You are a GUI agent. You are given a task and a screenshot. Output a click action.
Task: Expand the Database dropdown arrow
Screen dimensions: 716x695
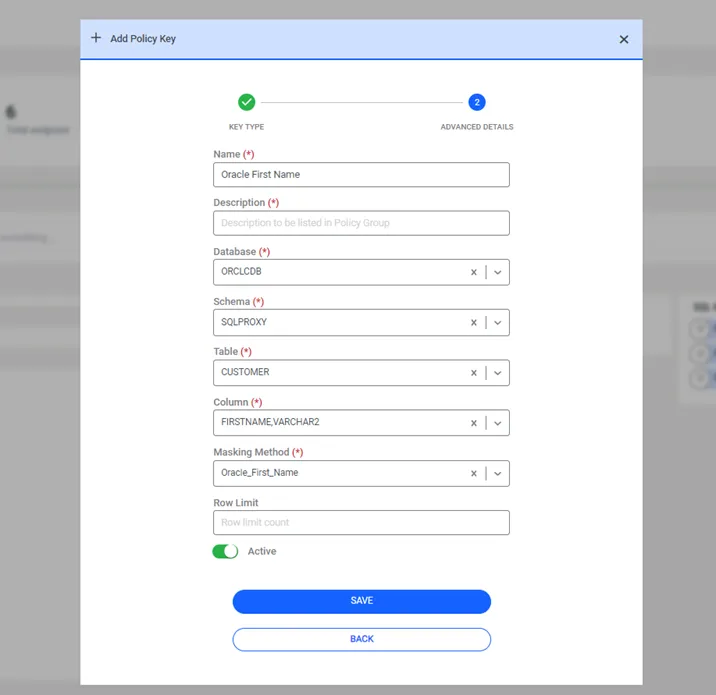click(498, 272)
